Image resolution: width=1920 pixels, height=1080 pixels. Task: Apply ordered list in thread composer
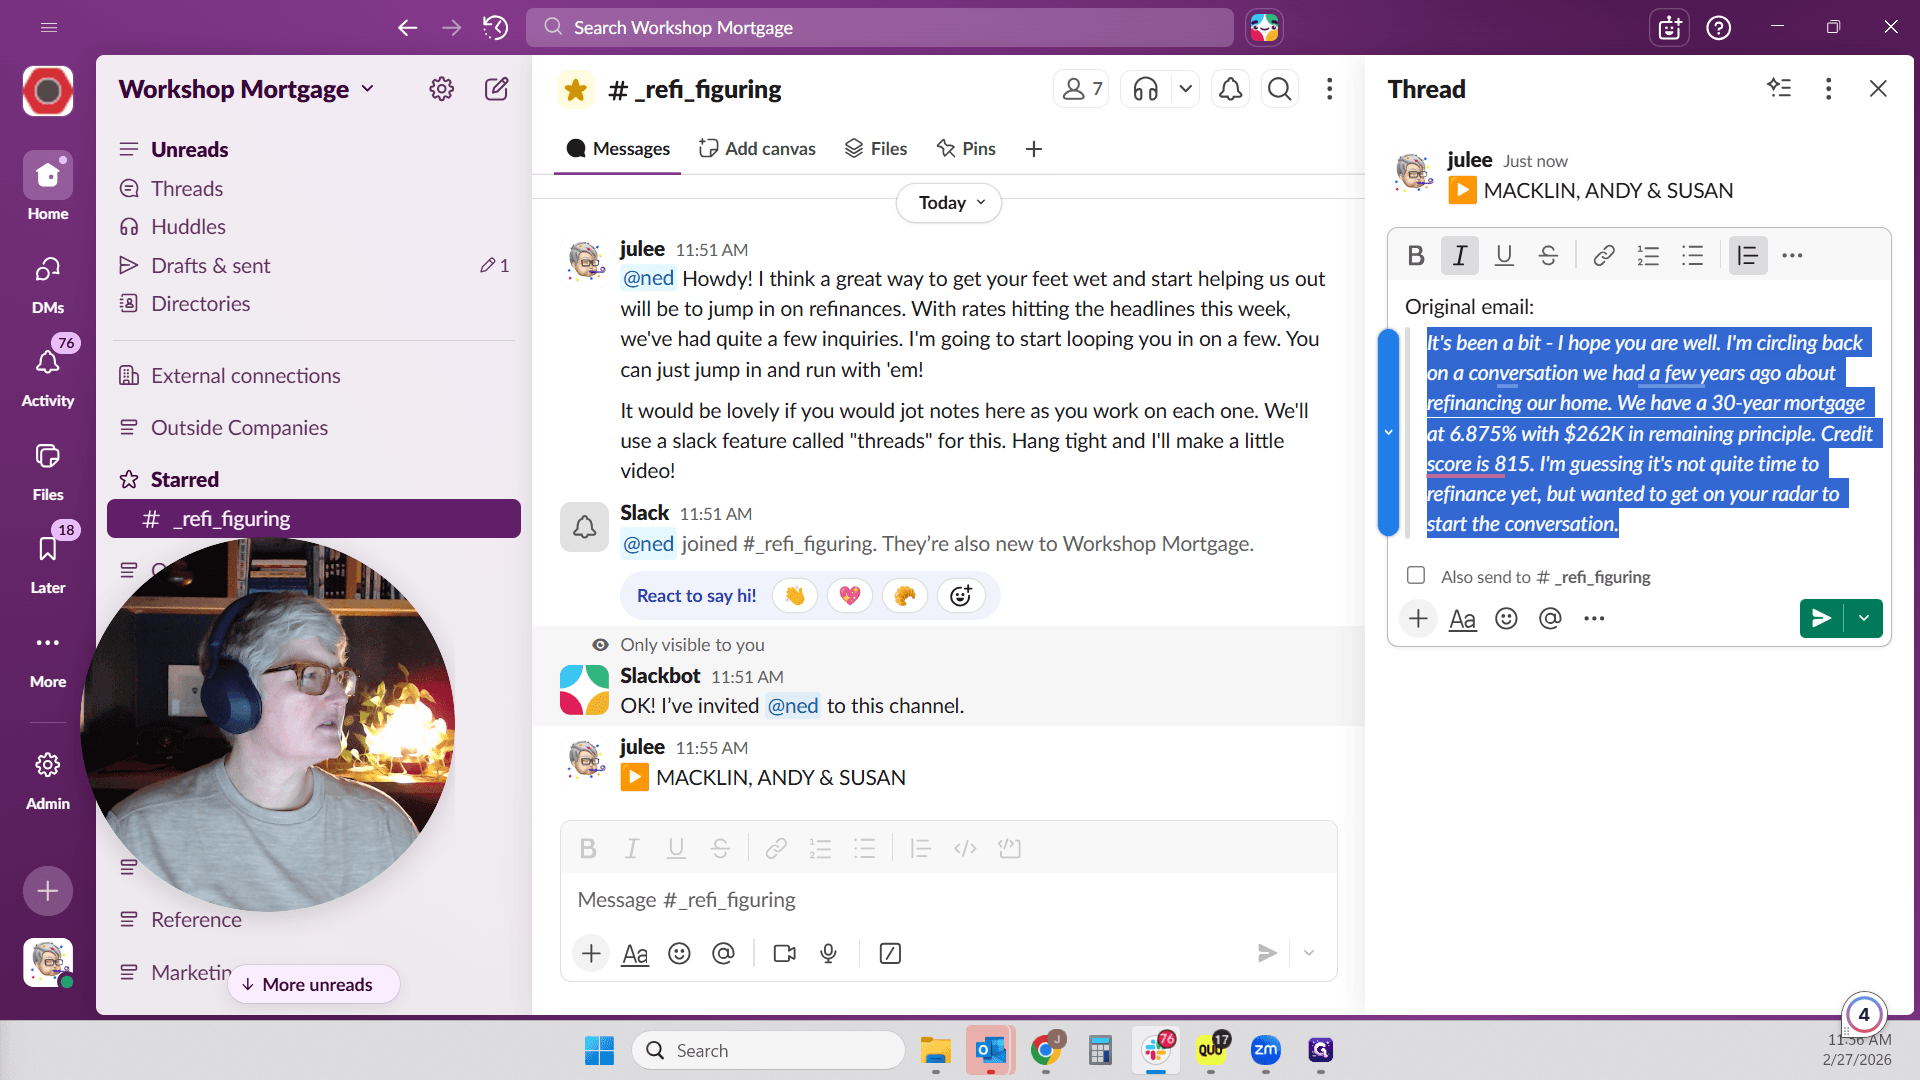tap(1648, 256)
